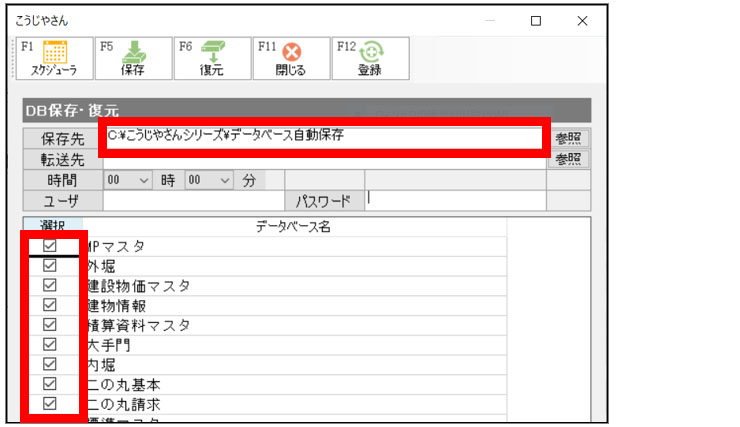740x427 pixels.
Task: Uncheck the MPマスタ database checkbox
Action: click(x=50, y=246)
